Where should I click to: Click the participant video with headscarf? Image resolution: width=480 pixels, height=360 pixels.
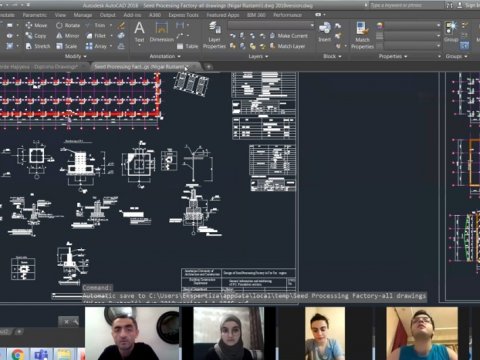pyautogui.click(x=229, y=333)
